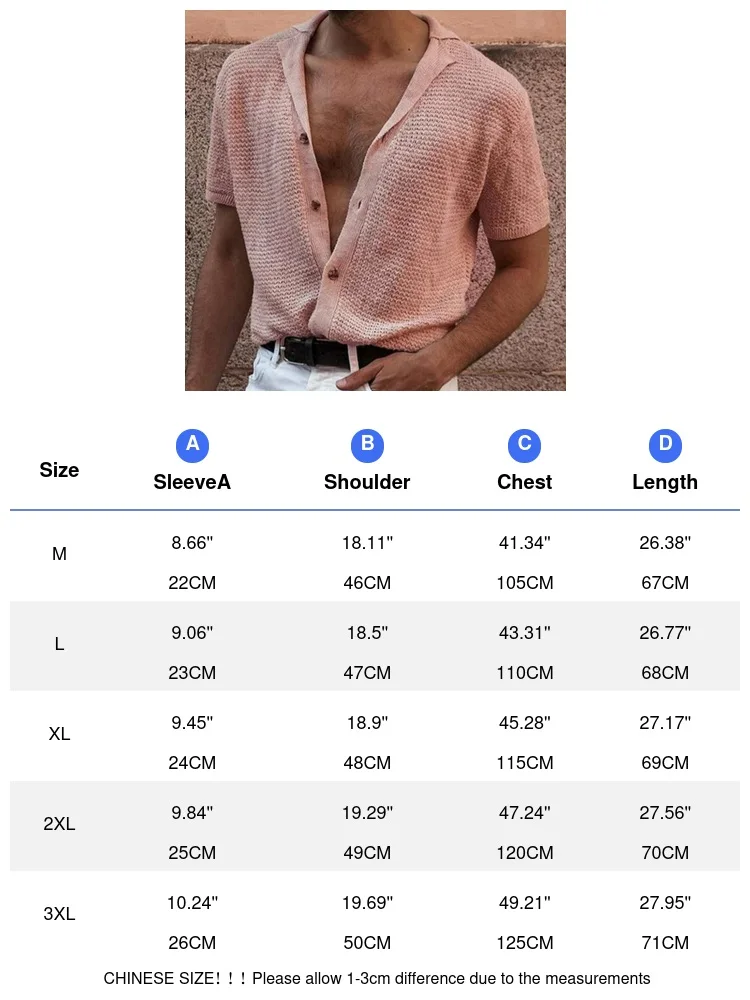Select the Shoulder column header

pos(367,482)
